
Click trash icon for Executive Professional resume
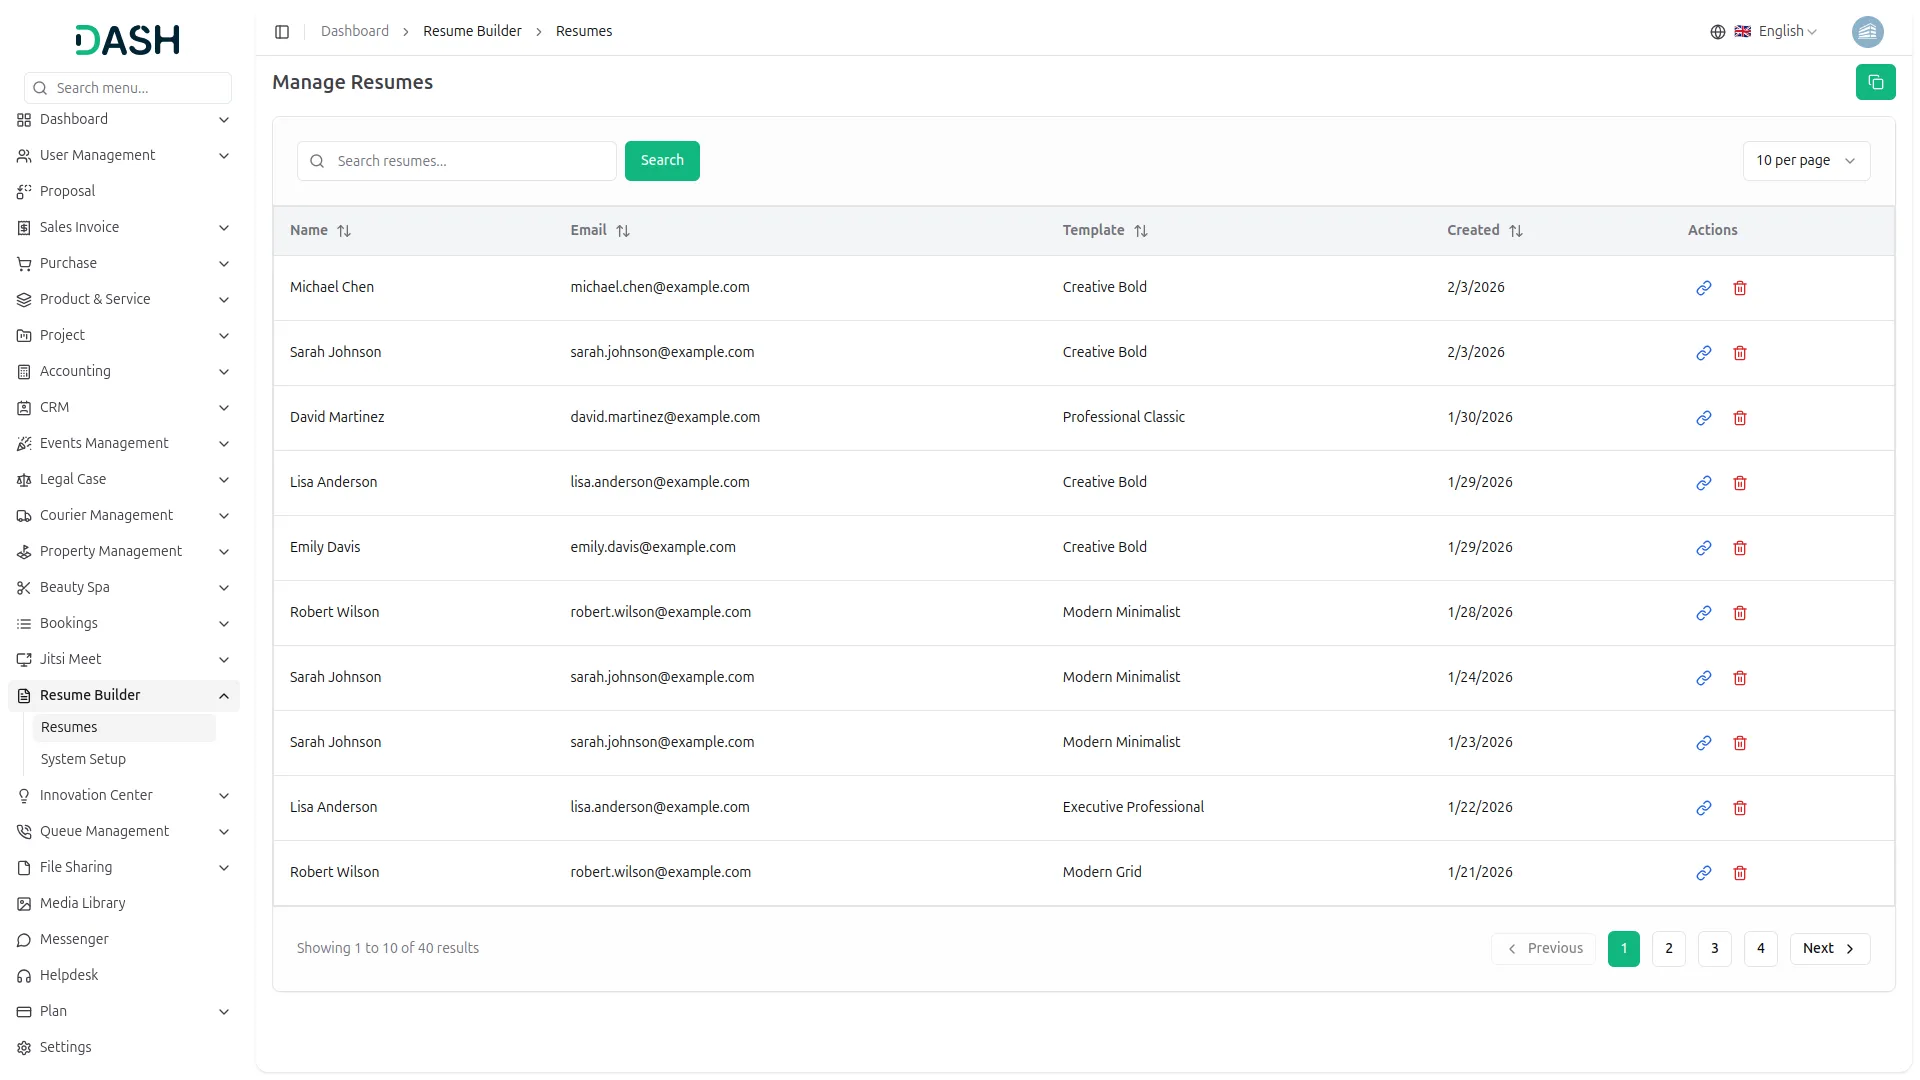tap(1739, 808)
